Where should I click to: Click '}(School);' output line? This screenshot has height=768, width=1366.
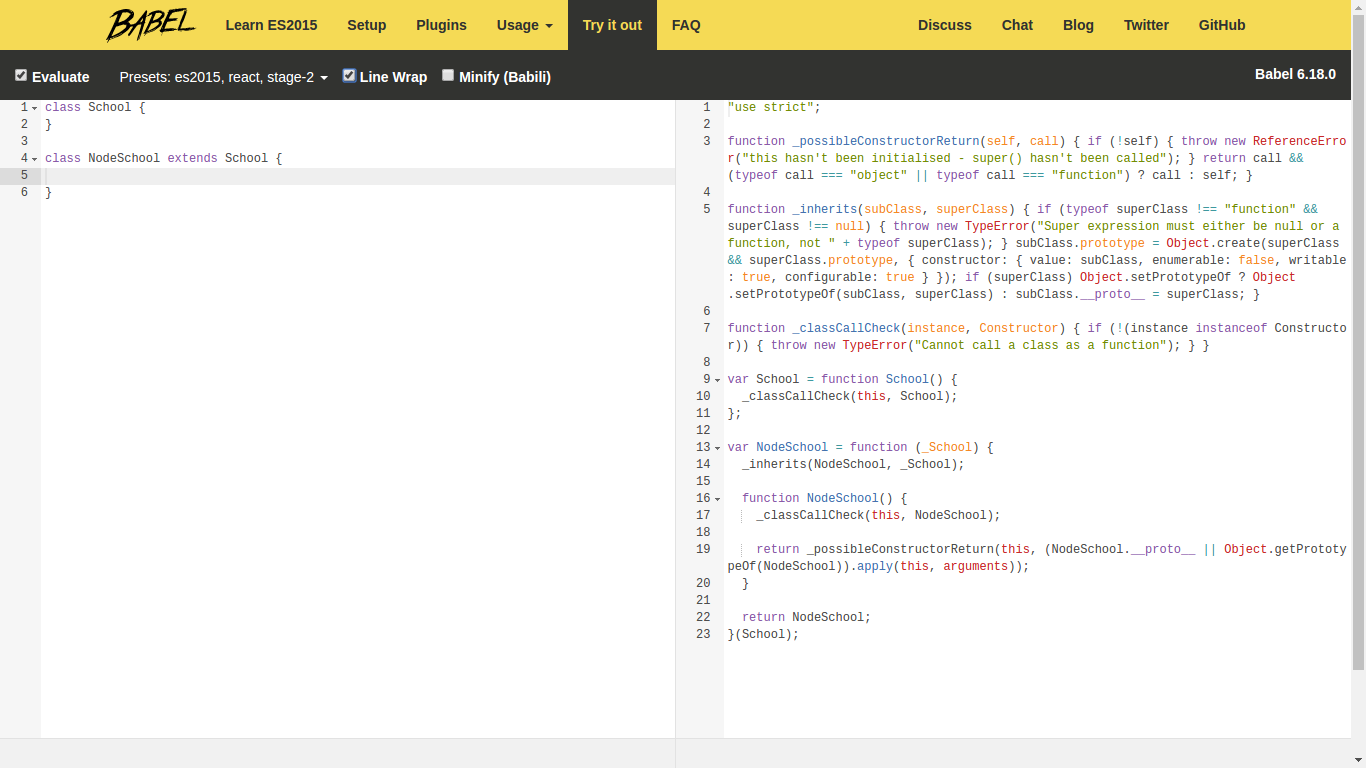tap(763, 634)
